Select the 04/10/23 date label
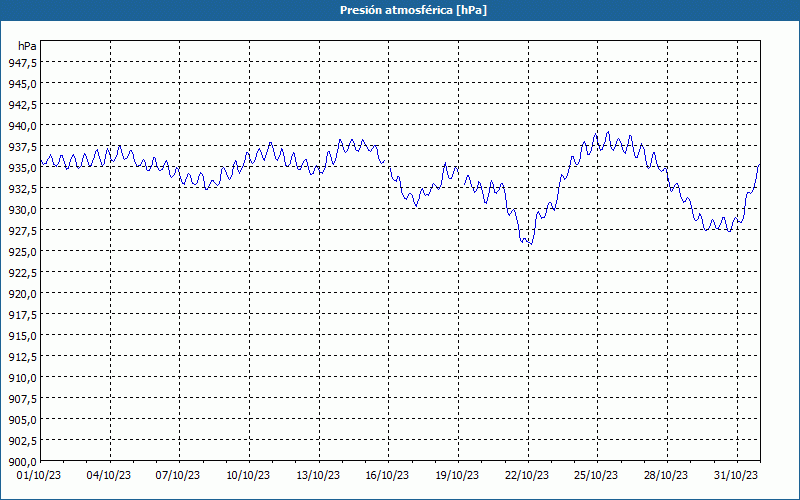The height and width of the screenshot is (500, 800). [x=109, y=476]
